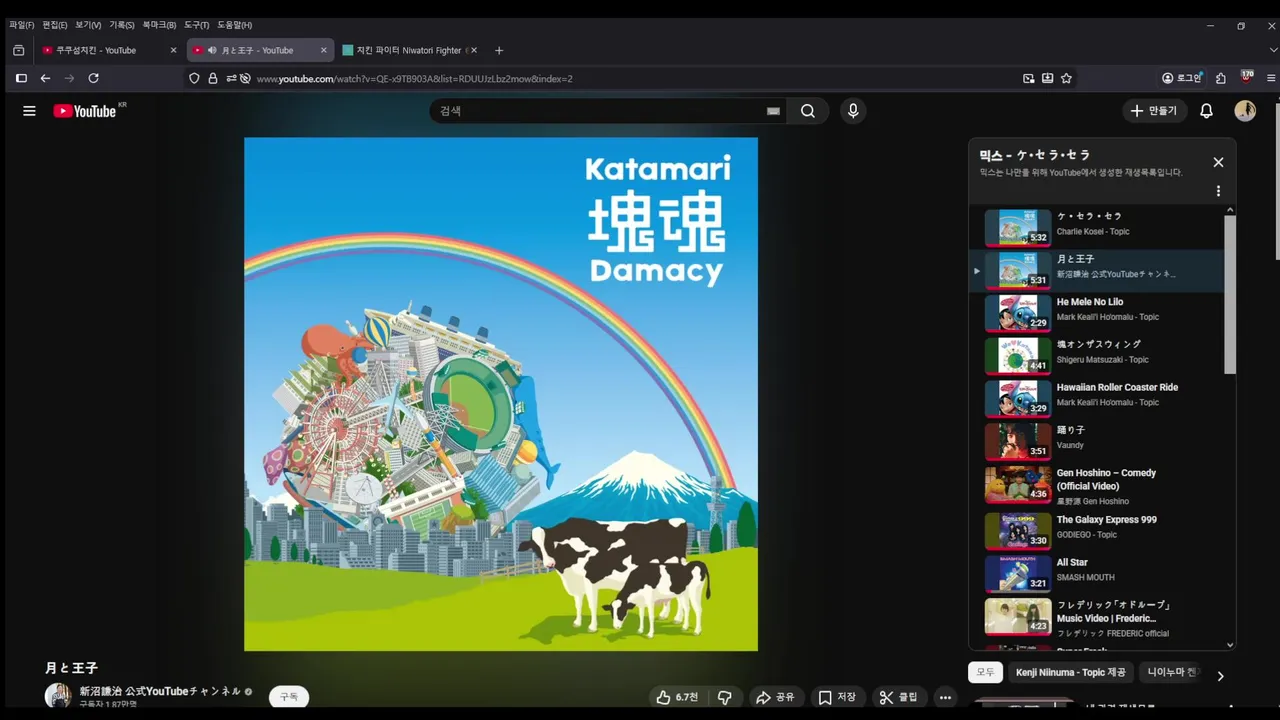Open the extensions puzzle icon
Image resolution: width=1280 pixels, height=720 pixels.
tap(1221, 78)
